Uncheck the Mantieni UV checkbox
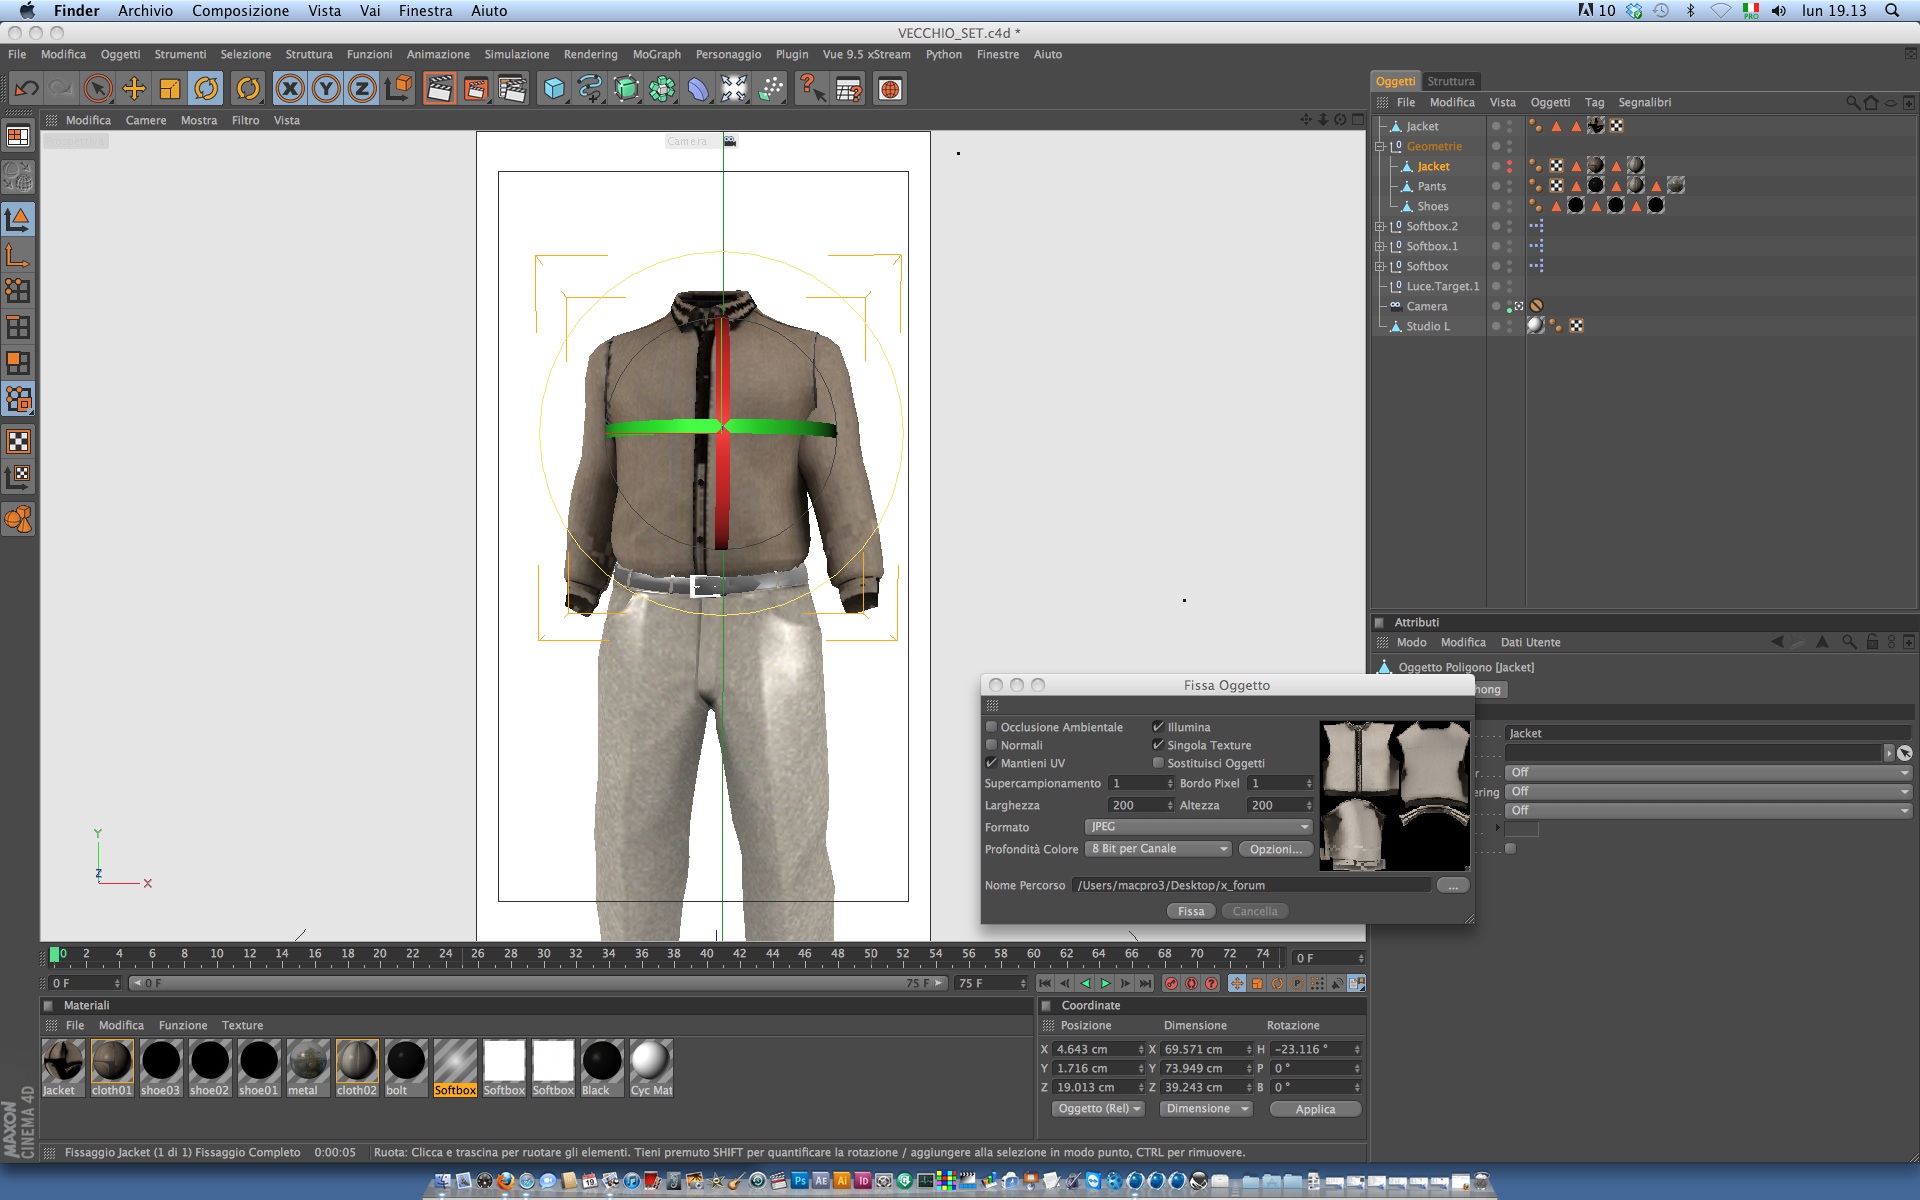 [992, 763]
